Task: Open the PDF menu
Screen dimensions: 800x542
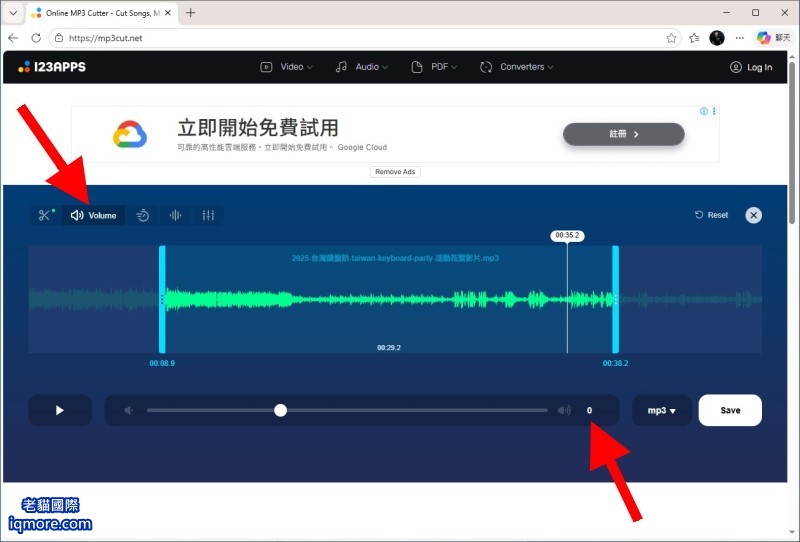Action: (434, 67)
